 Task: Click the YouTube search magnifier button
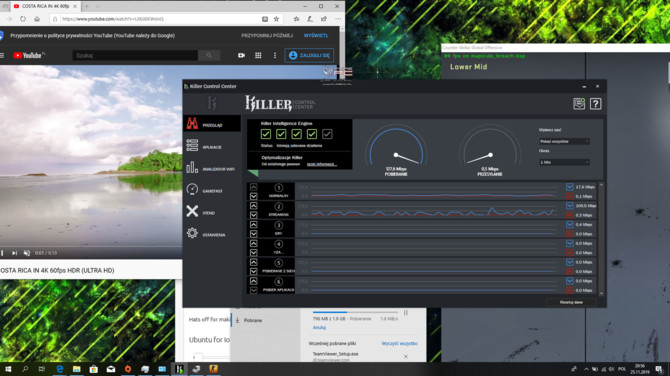point(209,55)
